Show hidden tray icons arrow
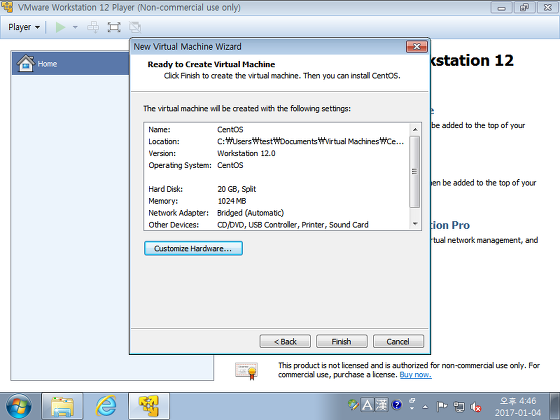 tap(425, 406)
